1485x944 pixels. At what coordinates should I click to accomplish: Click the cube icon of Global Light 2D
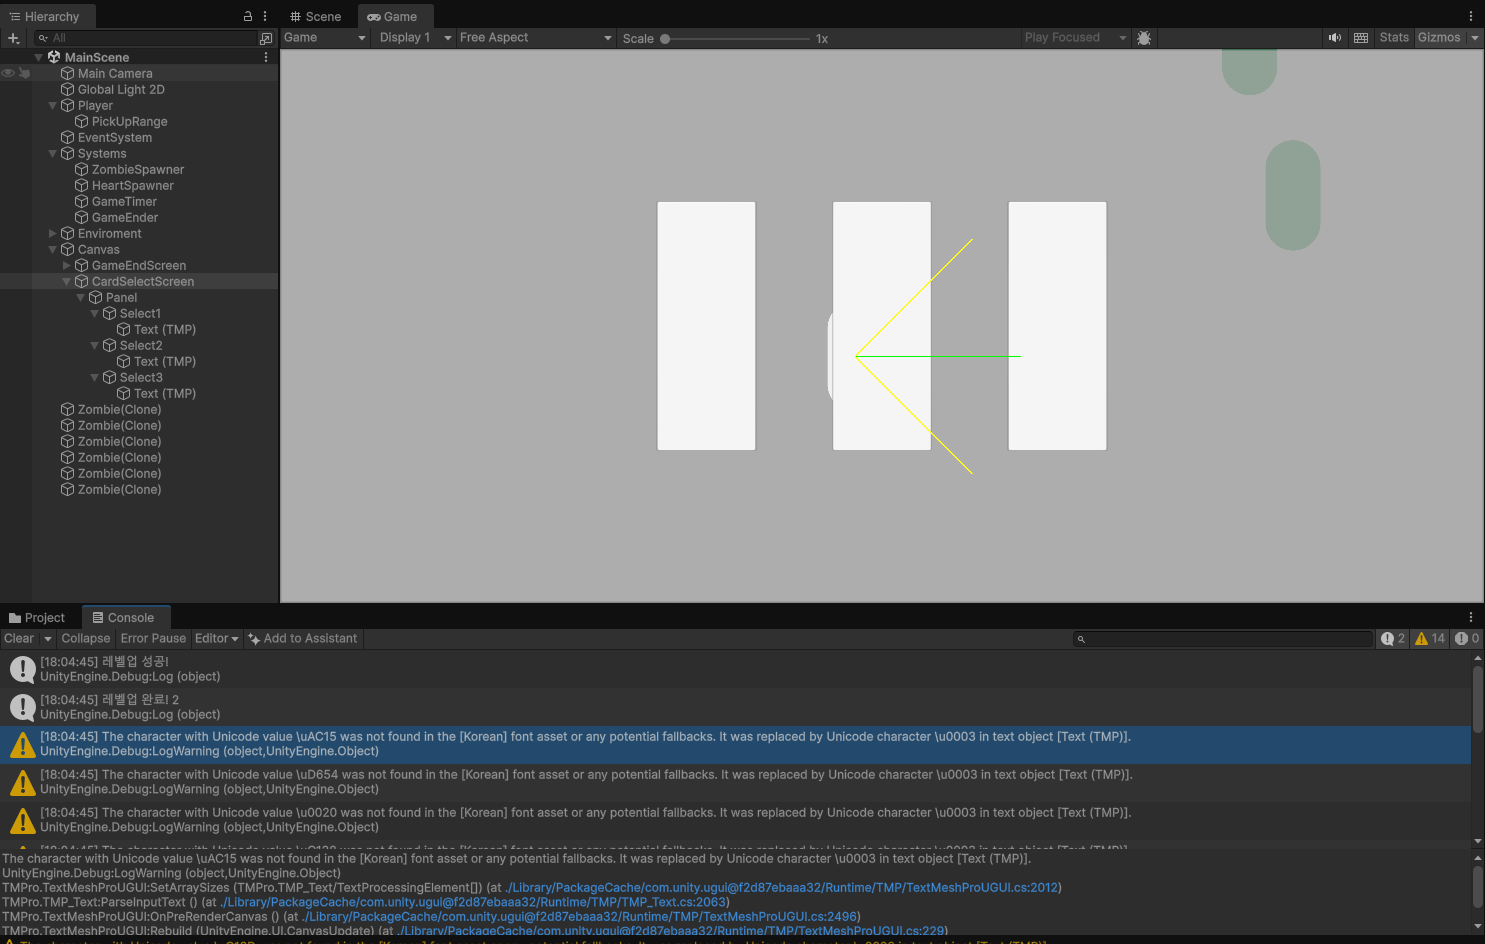click(x=68, y=89)
